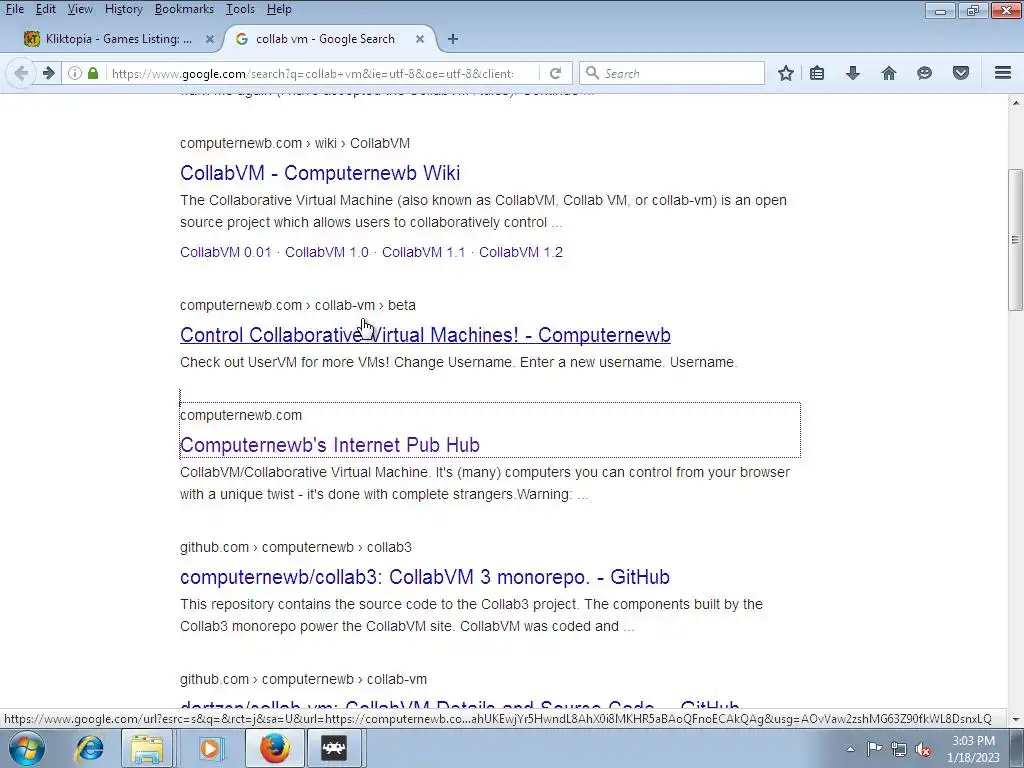This screenshot has width=1024, height=768.
Task: Click breadcrumb github.com › computernewb › collab-vm
Action: click(304, 679)
